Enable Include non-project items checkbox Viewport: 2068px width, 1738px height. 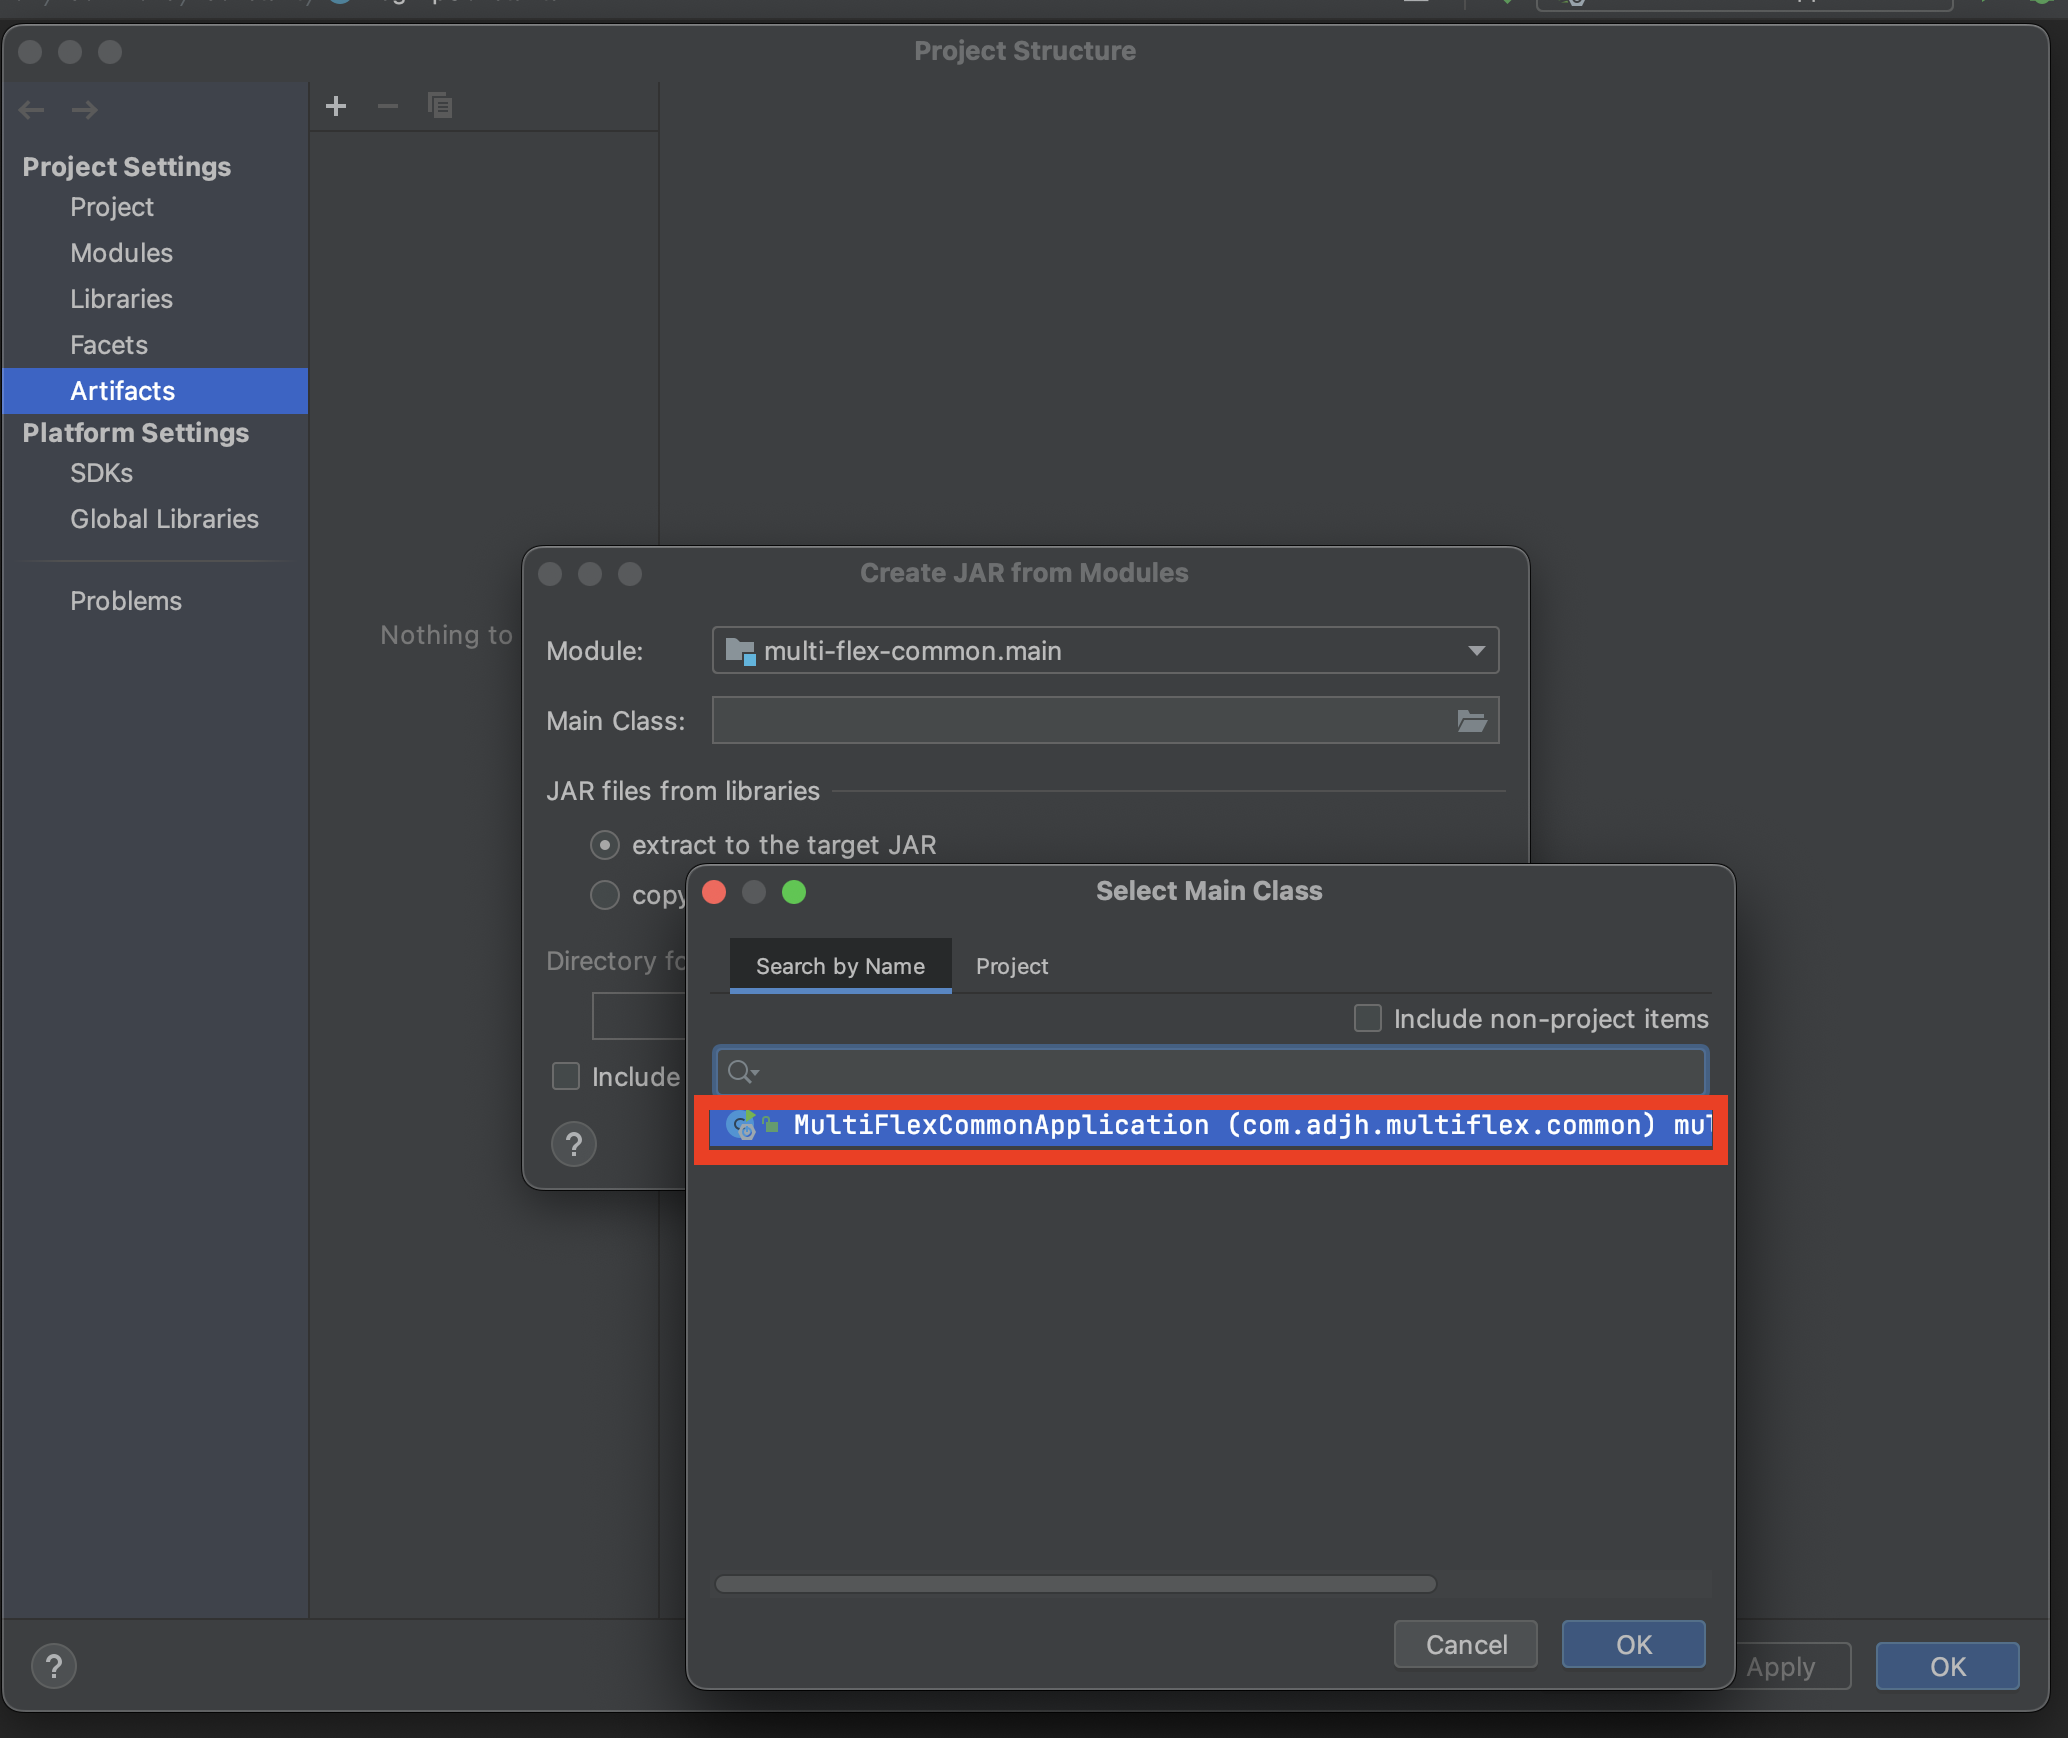tap(1367, 1018)
